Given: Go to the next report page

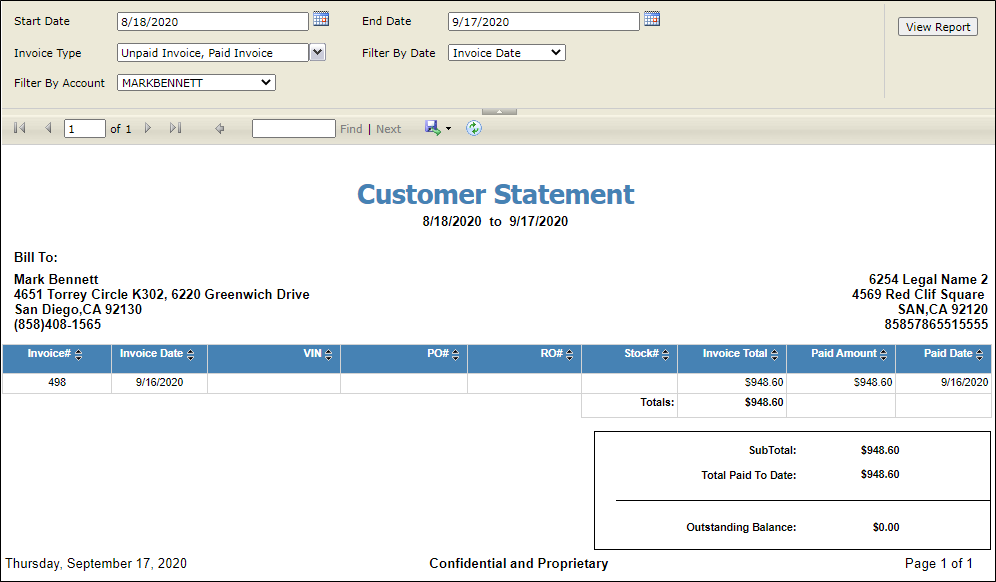Looking at the screenshot, I should pyautogui.click(x=148, y=128).
